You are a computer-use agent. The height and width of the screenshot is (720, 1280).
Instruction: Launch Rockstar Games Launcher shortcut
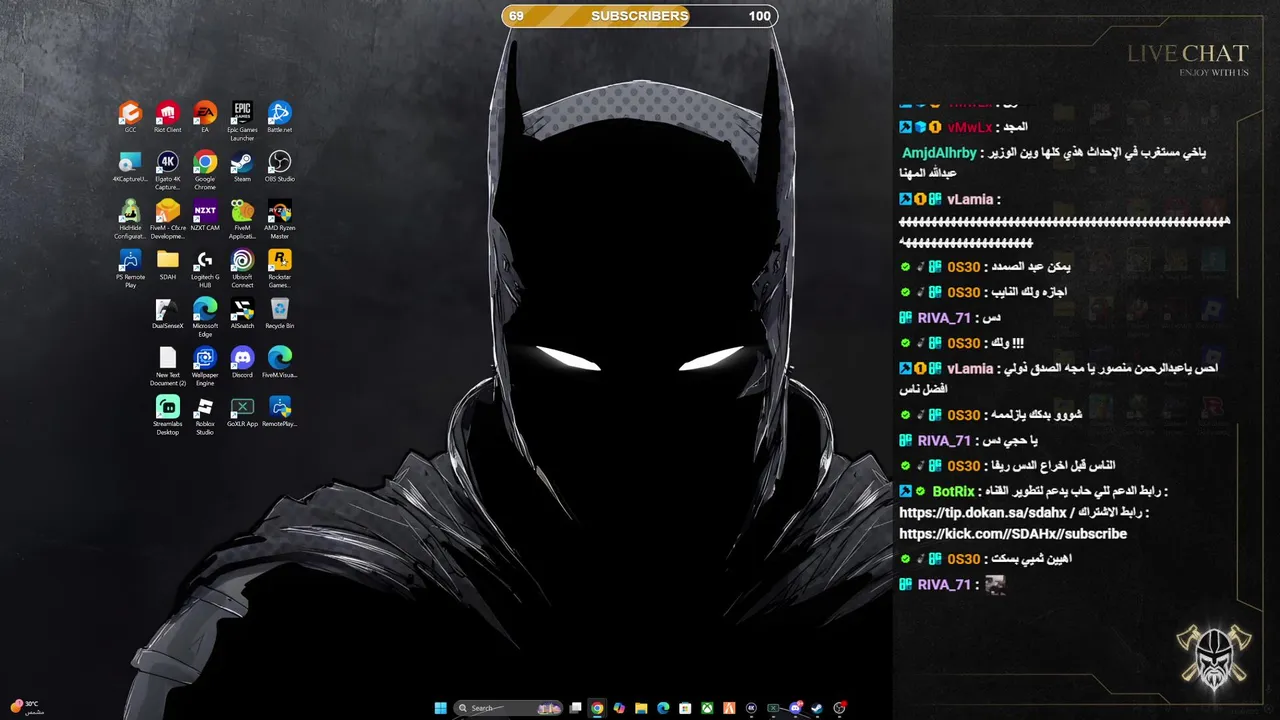(279, 268)
